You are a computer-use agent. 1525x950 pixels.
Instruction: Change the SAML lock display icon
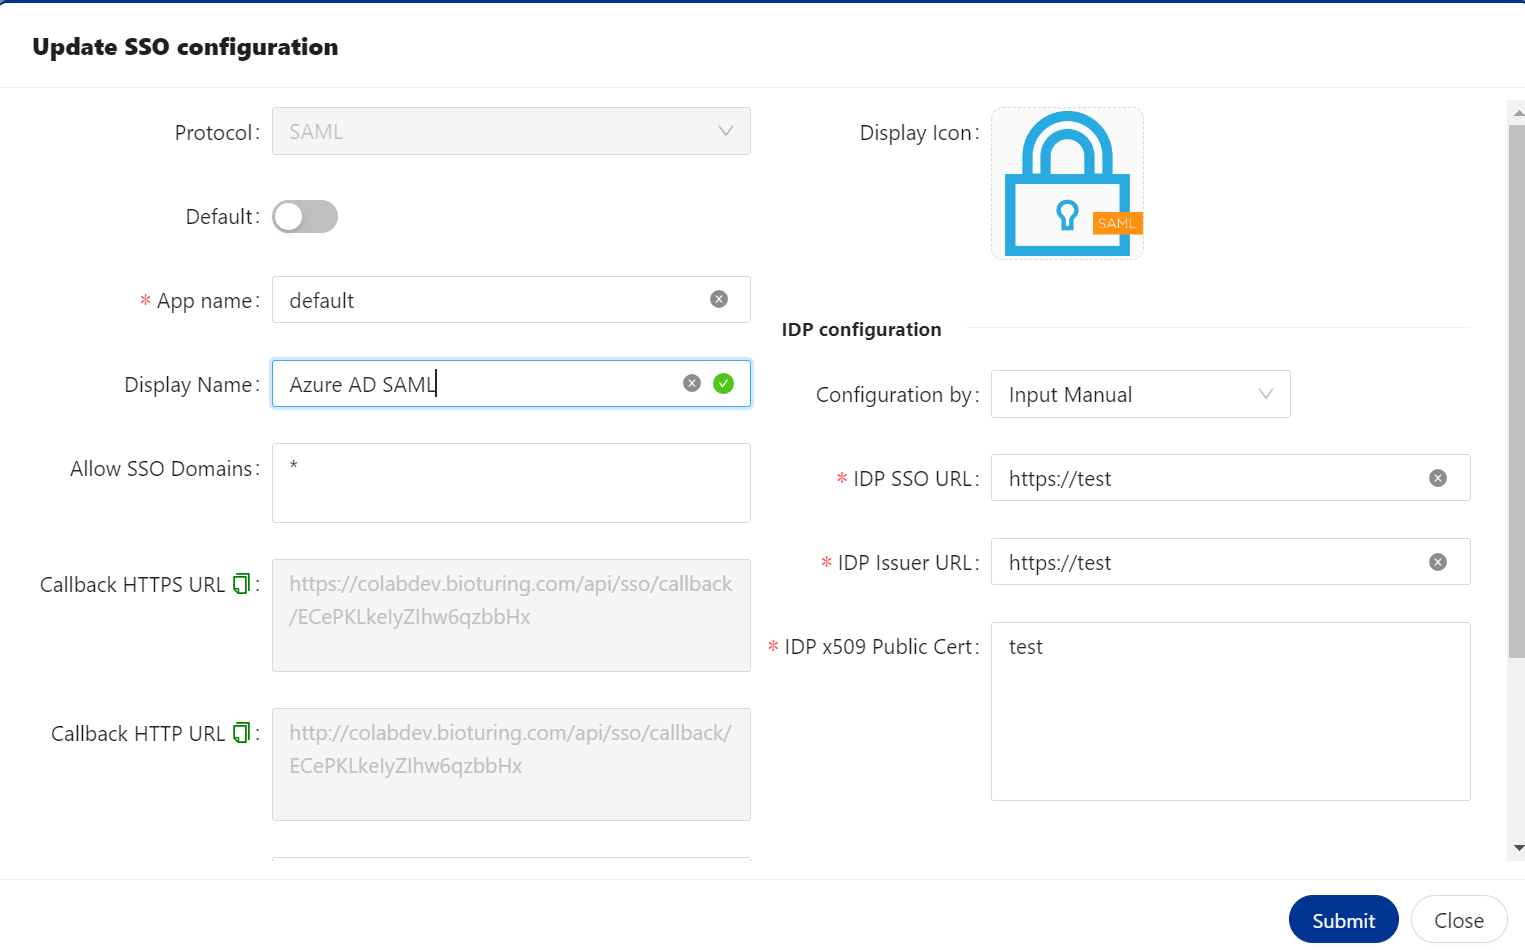[x=1067, y=183]
